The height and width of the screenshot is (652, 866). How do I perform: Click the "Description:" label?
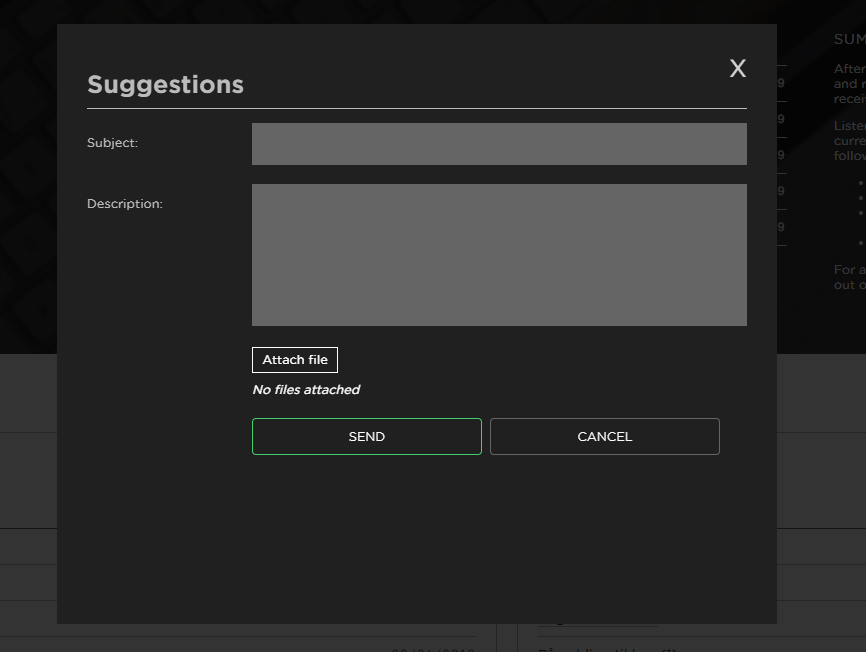coord(124,204)
